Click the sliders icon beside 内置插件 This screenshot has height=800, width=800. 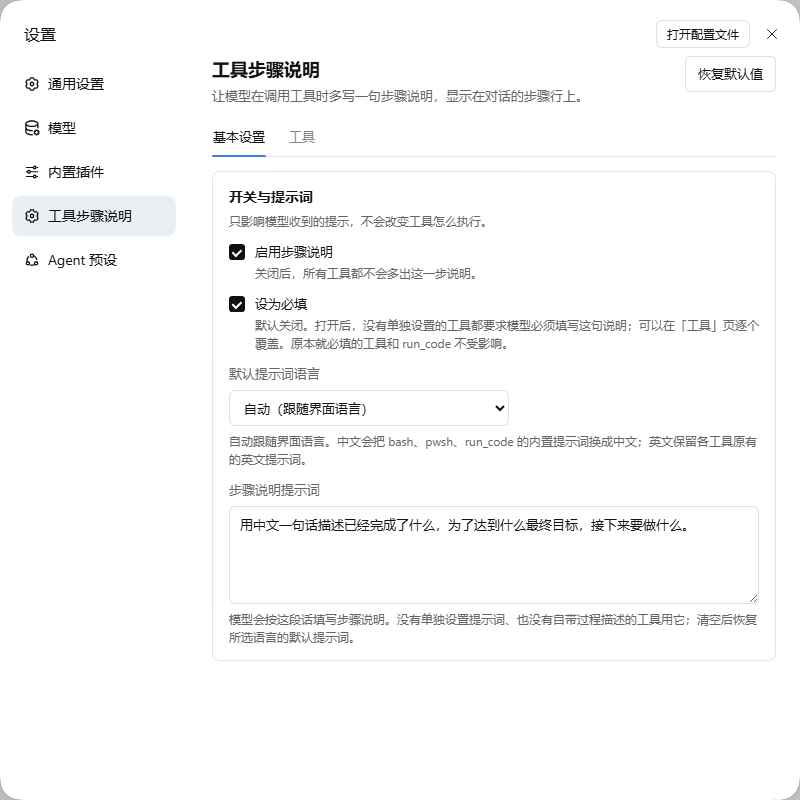(32, 172)
